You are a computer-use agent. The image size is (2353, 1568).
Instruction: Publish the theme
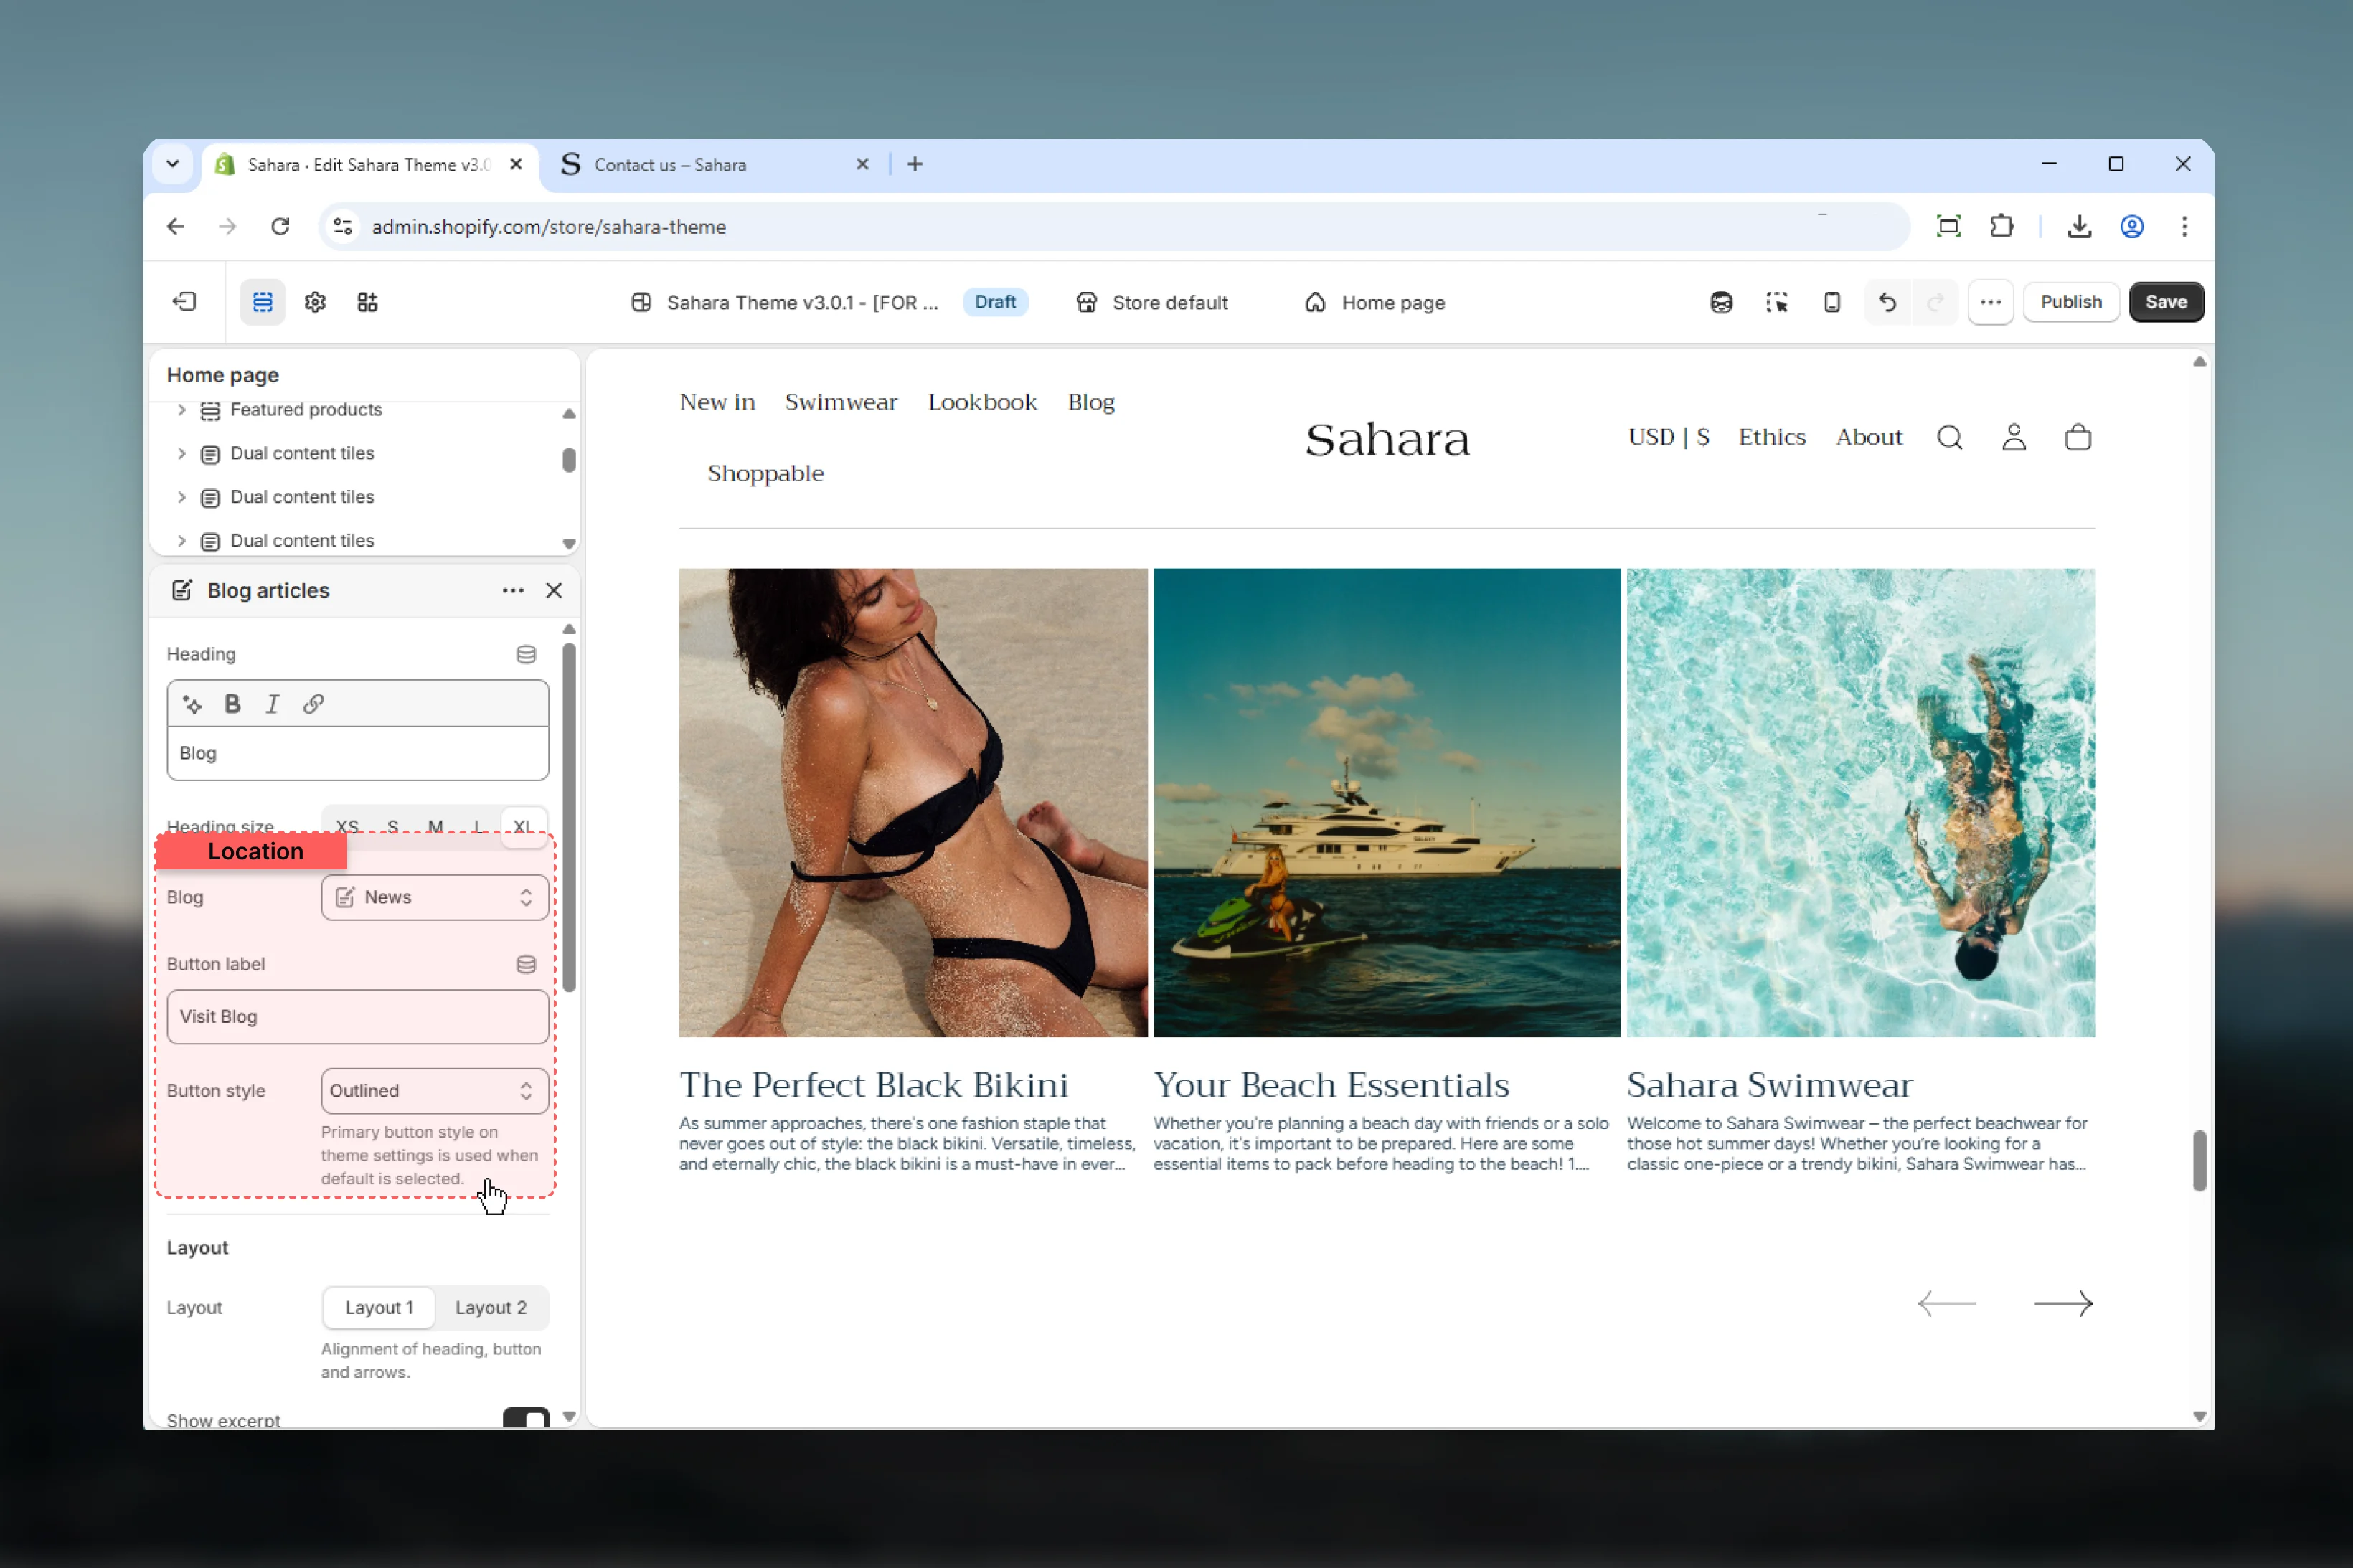click(x=2070, y=302)
